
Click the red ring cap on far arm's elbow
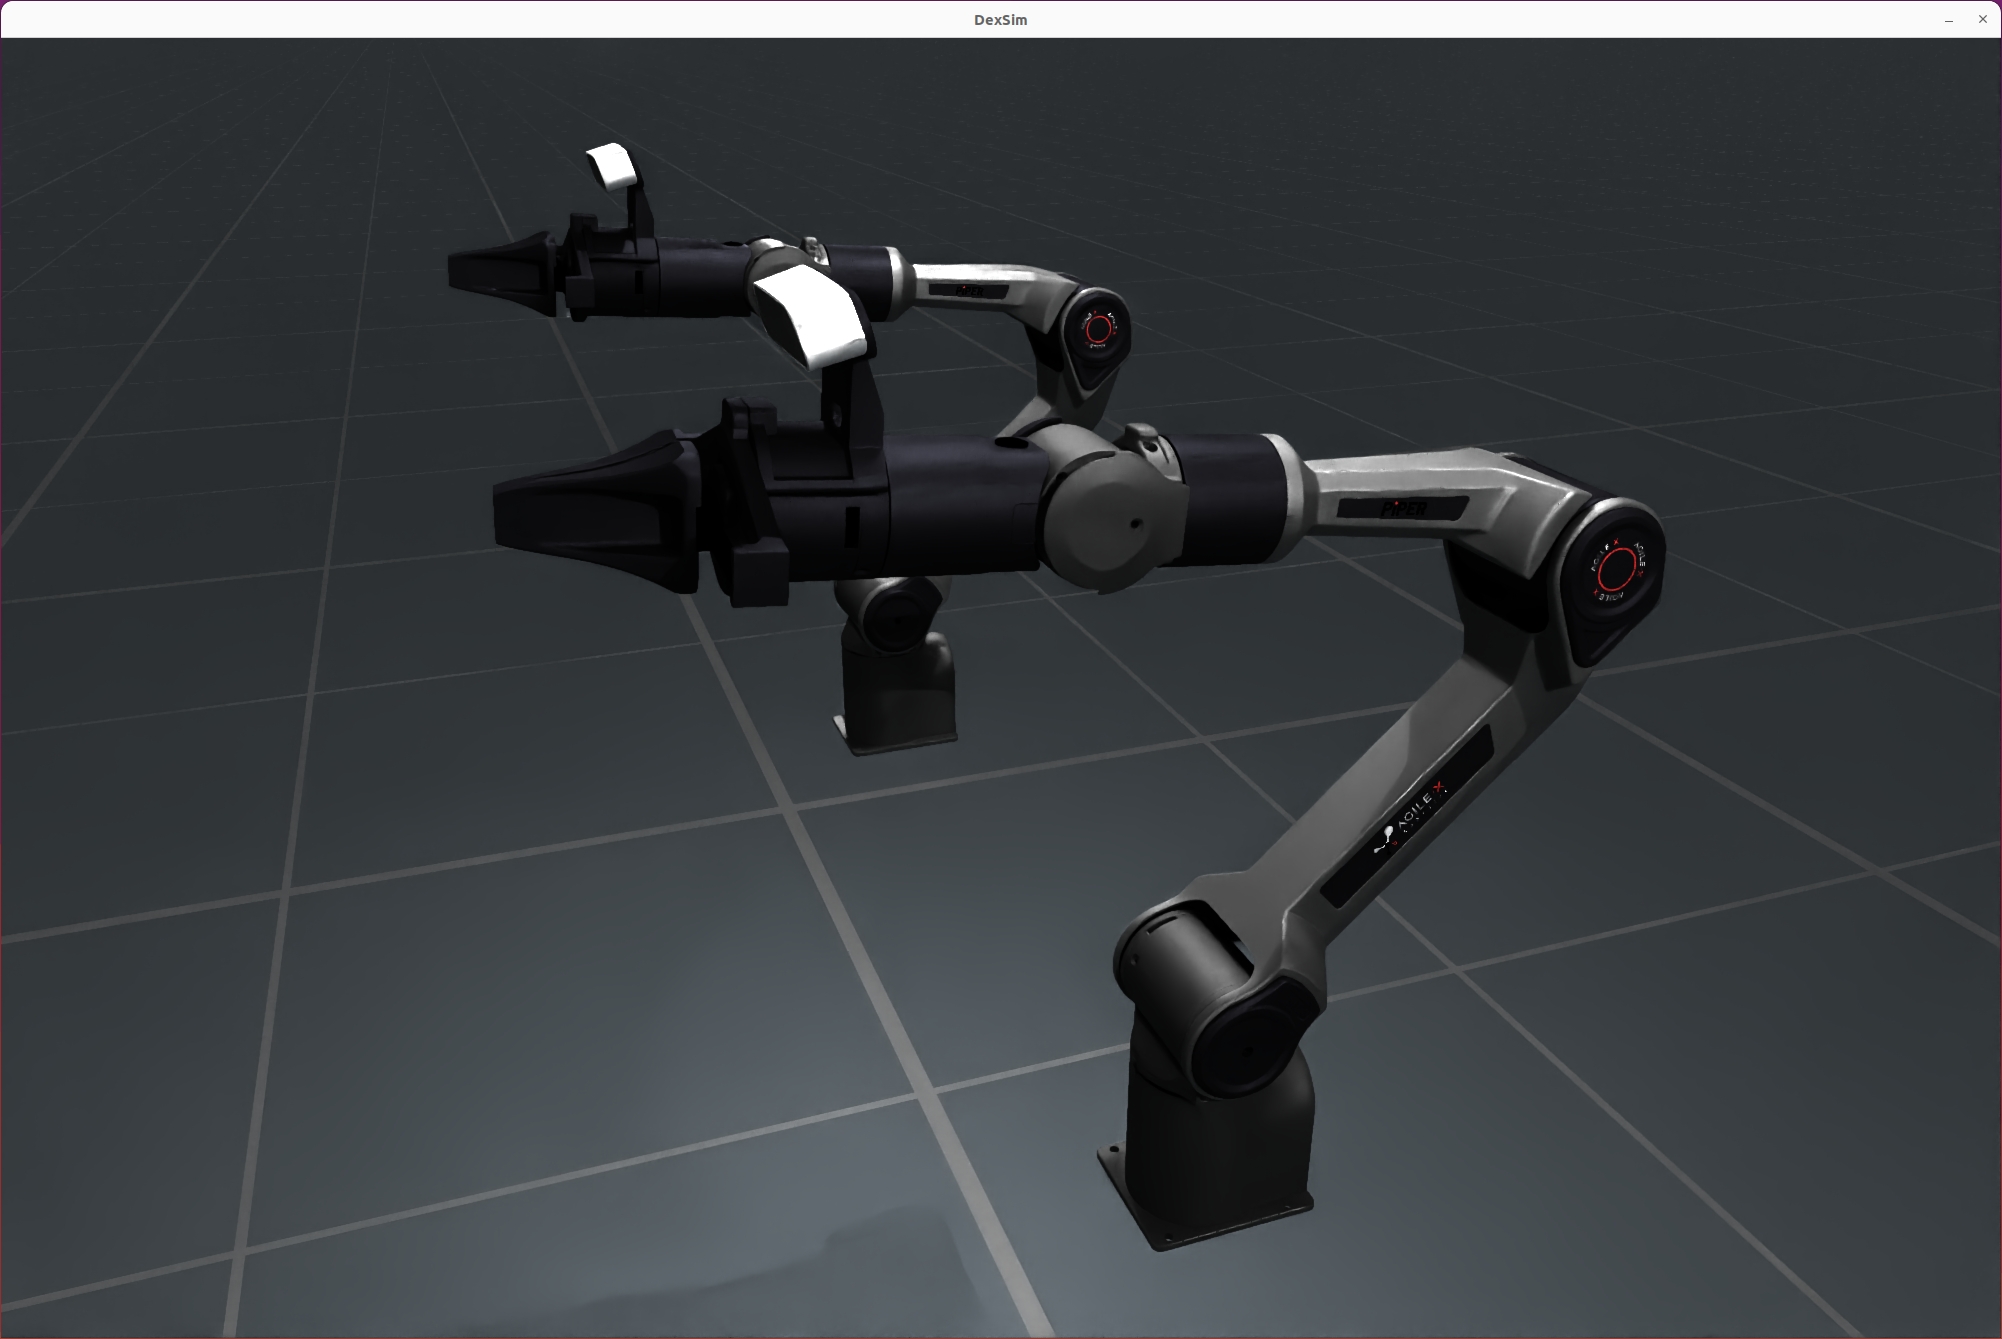pos(1099,329)
